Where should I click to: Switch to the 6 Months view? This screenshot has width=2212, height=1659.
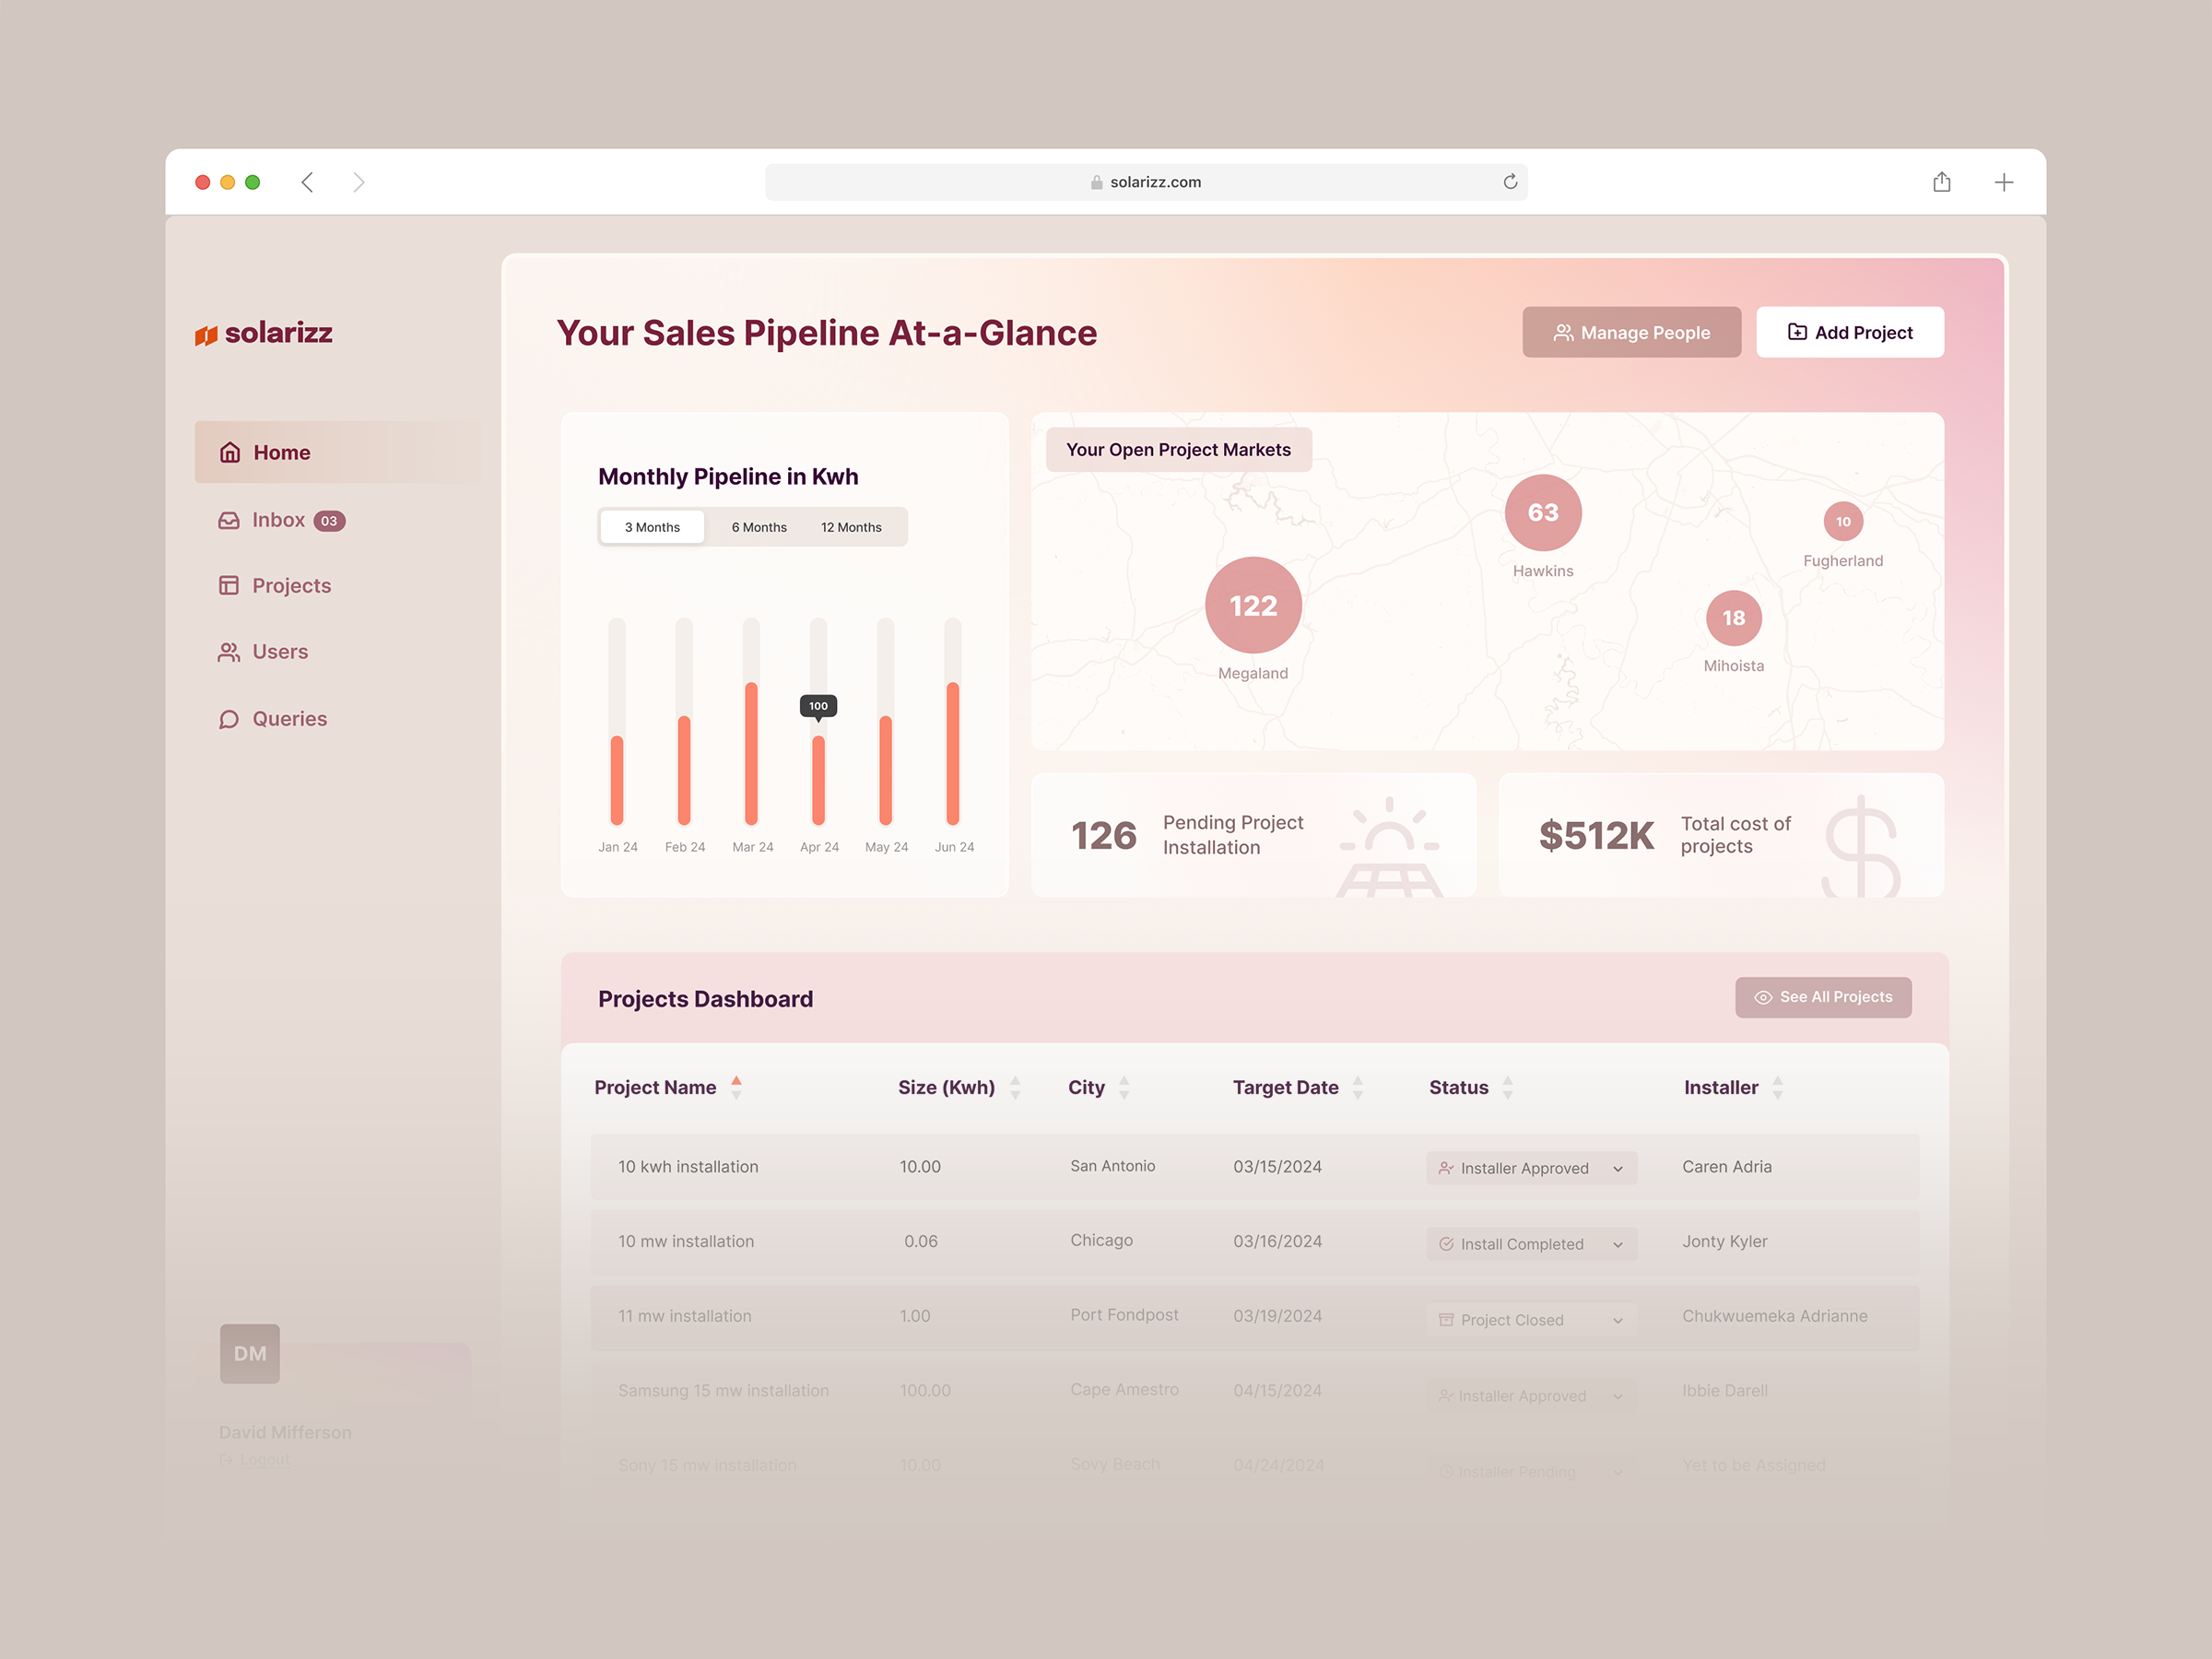tap(758, 526)
